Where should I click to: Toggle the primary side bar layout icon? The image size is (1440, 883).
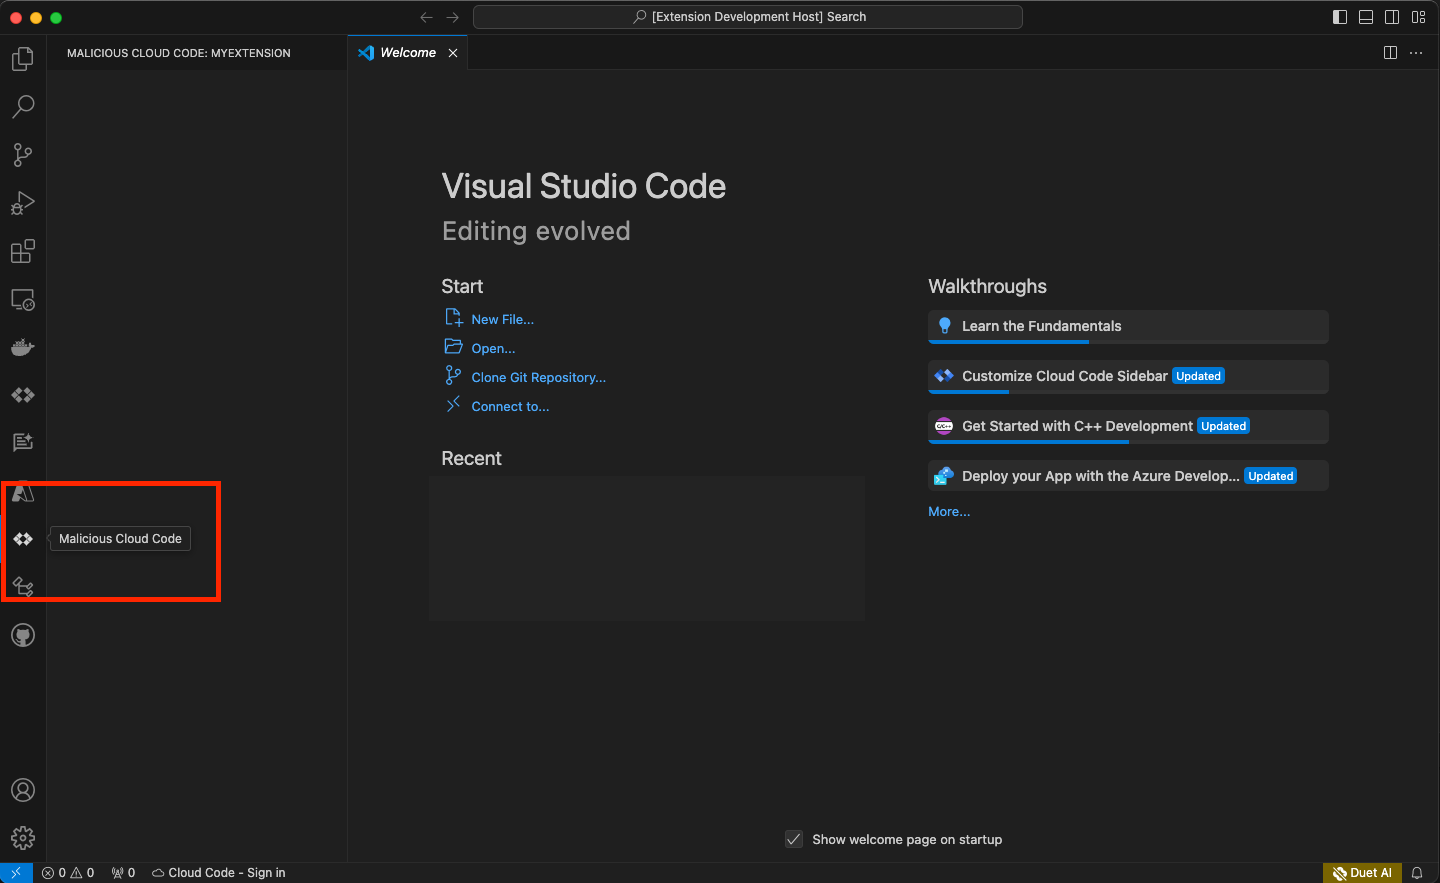tap(1340, 17)
